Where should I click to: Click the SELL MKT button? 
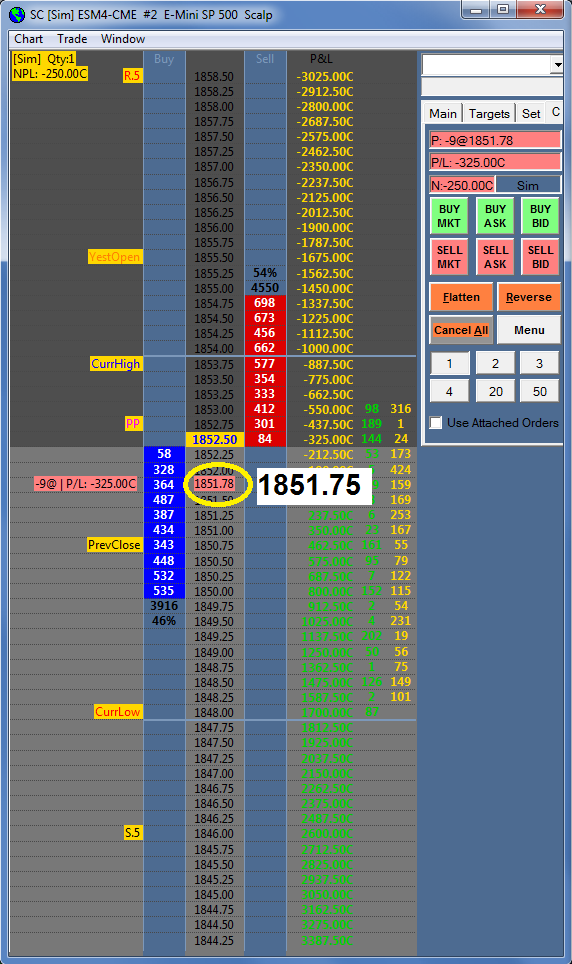[449, 257]
